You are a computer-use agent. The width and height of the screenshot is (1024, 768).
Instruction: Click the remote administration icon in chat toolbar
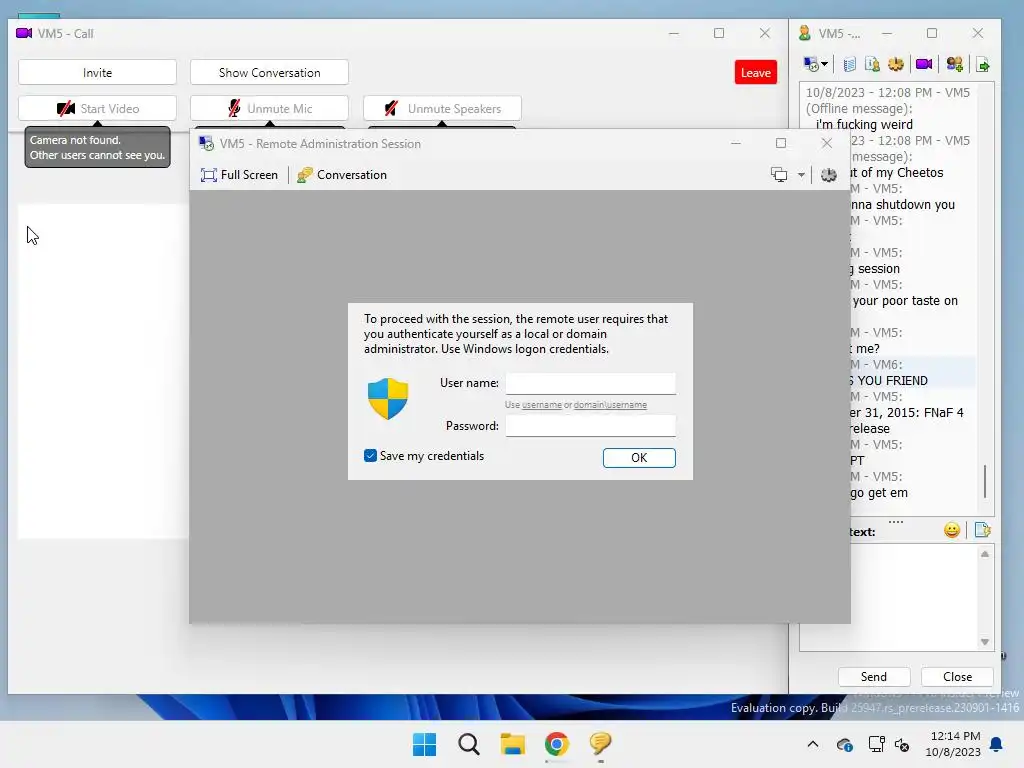810,64
